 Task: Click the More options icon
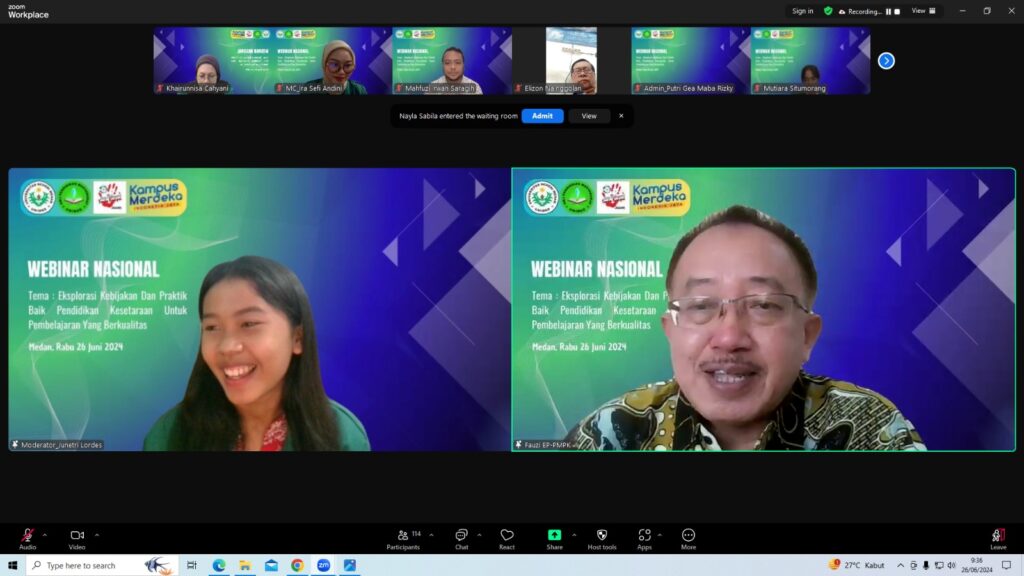(688, 536)
